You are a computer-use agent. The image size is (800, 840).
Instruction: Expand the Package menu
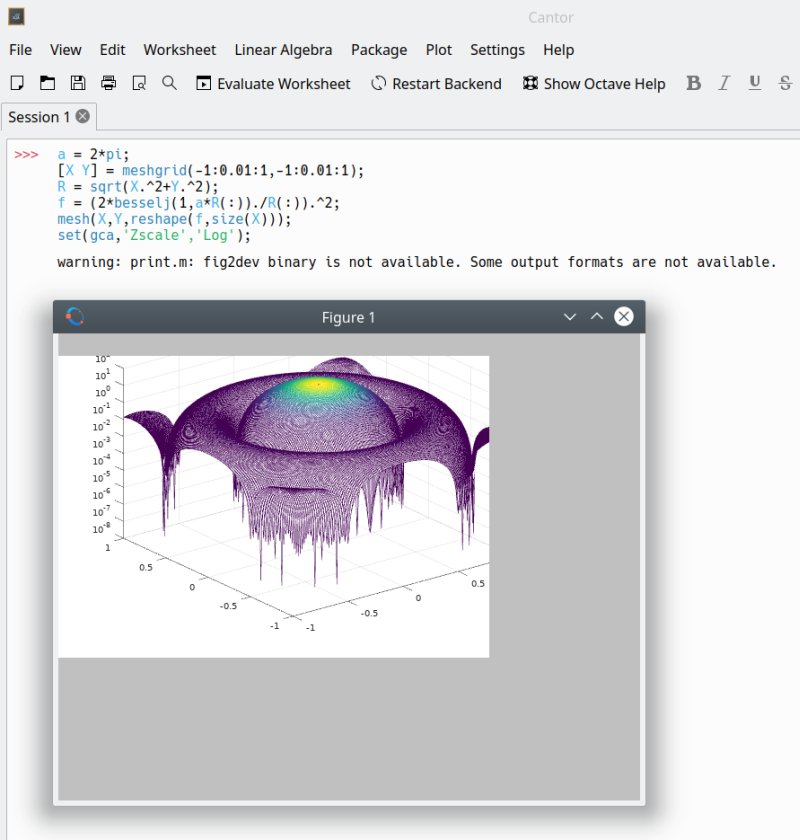click(379, 50)
